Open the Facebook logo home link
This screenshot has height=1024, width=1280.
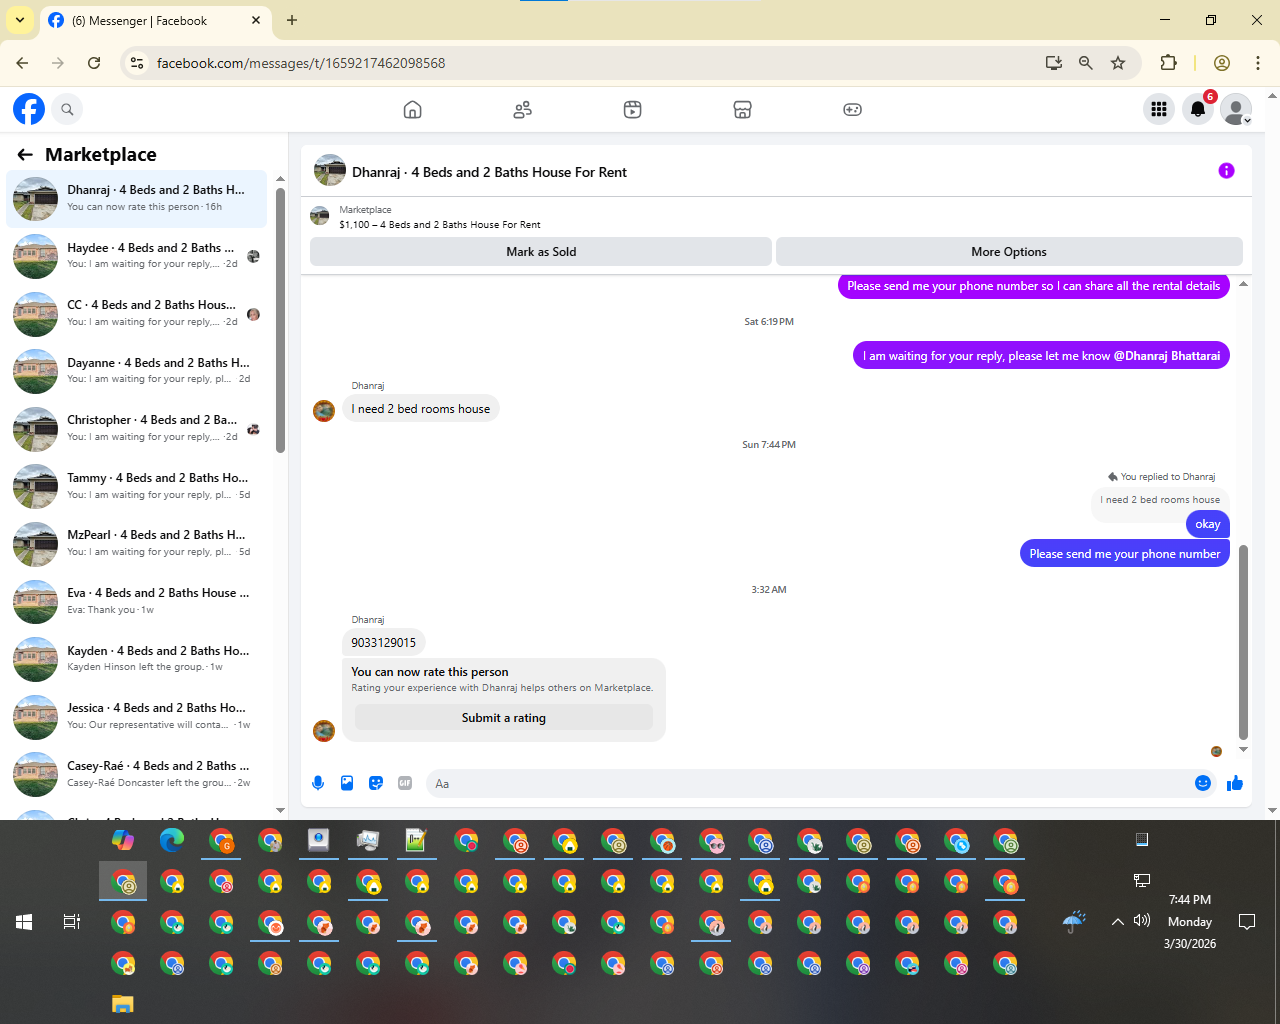29,109
